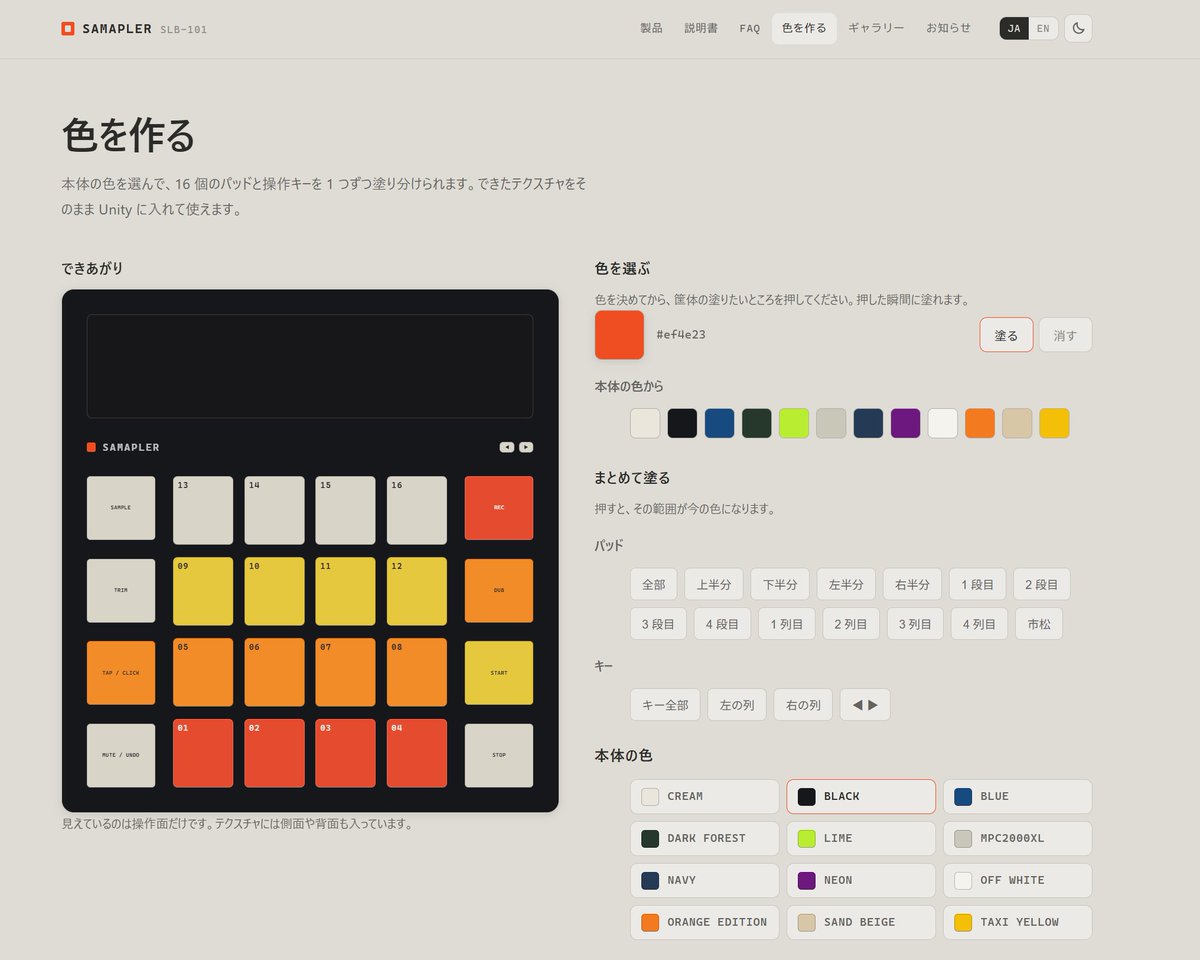Click the SAMAPLER logo in the header
The height and width of the screenshot is (960, 1200).
[134, 29]
